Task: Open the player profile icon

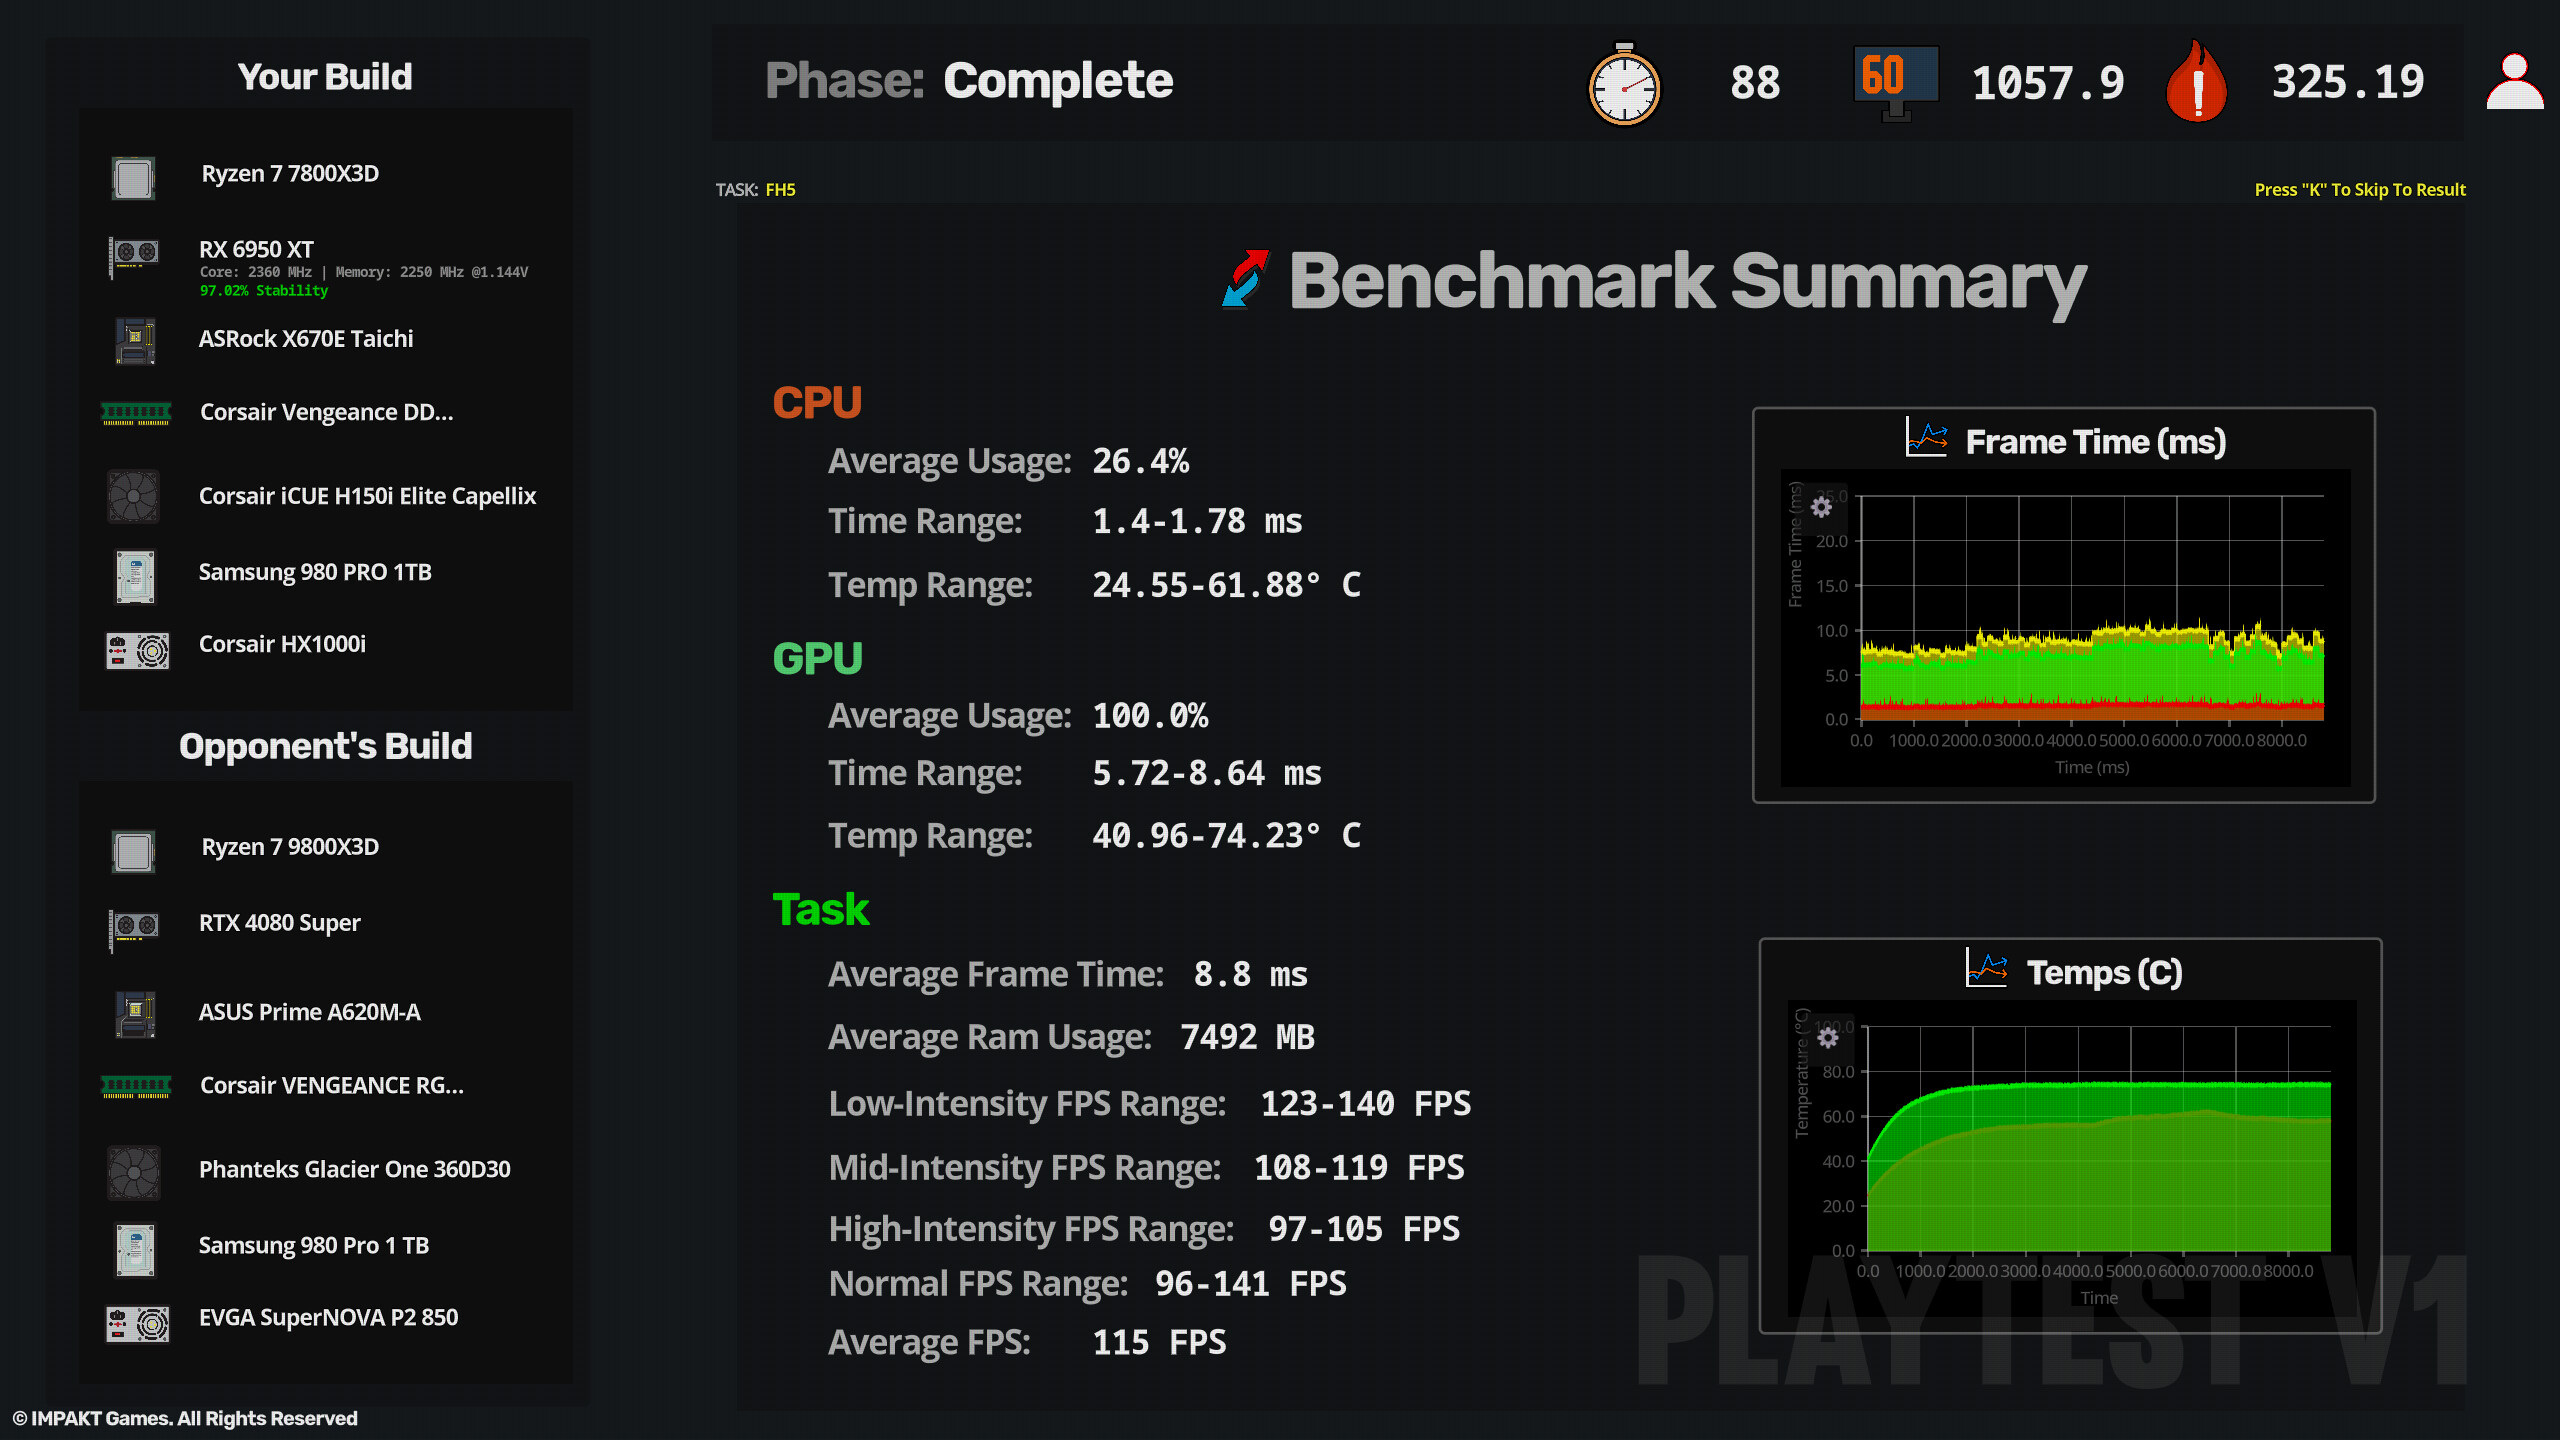Action: [2516, 80]
